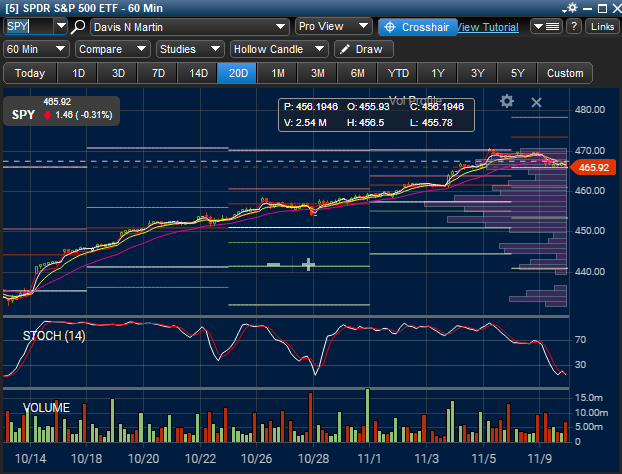622x474 pixels.
Task: Select the Today range tab
Action: pyautogui.click(x=30, y=73)
